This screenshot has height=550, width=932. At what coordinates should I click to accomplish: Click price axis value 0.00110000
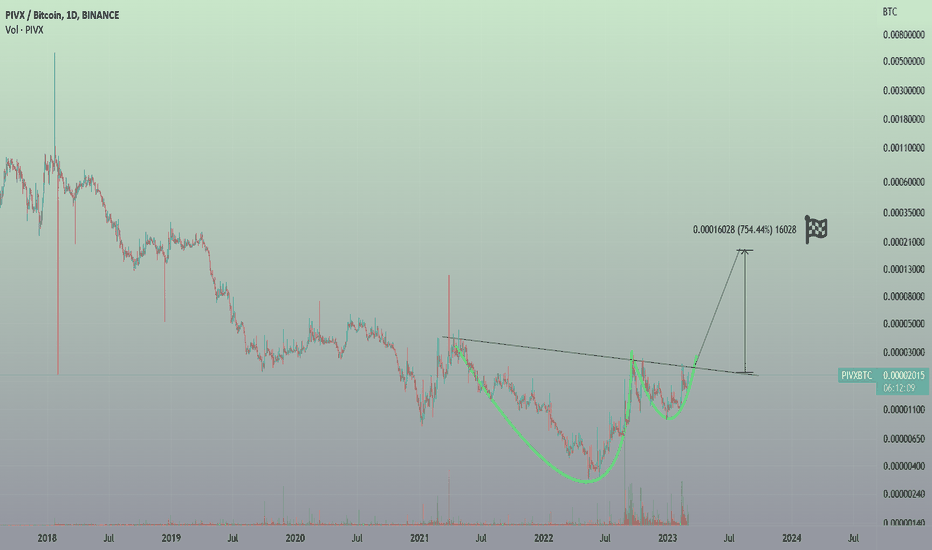[903, 148]
